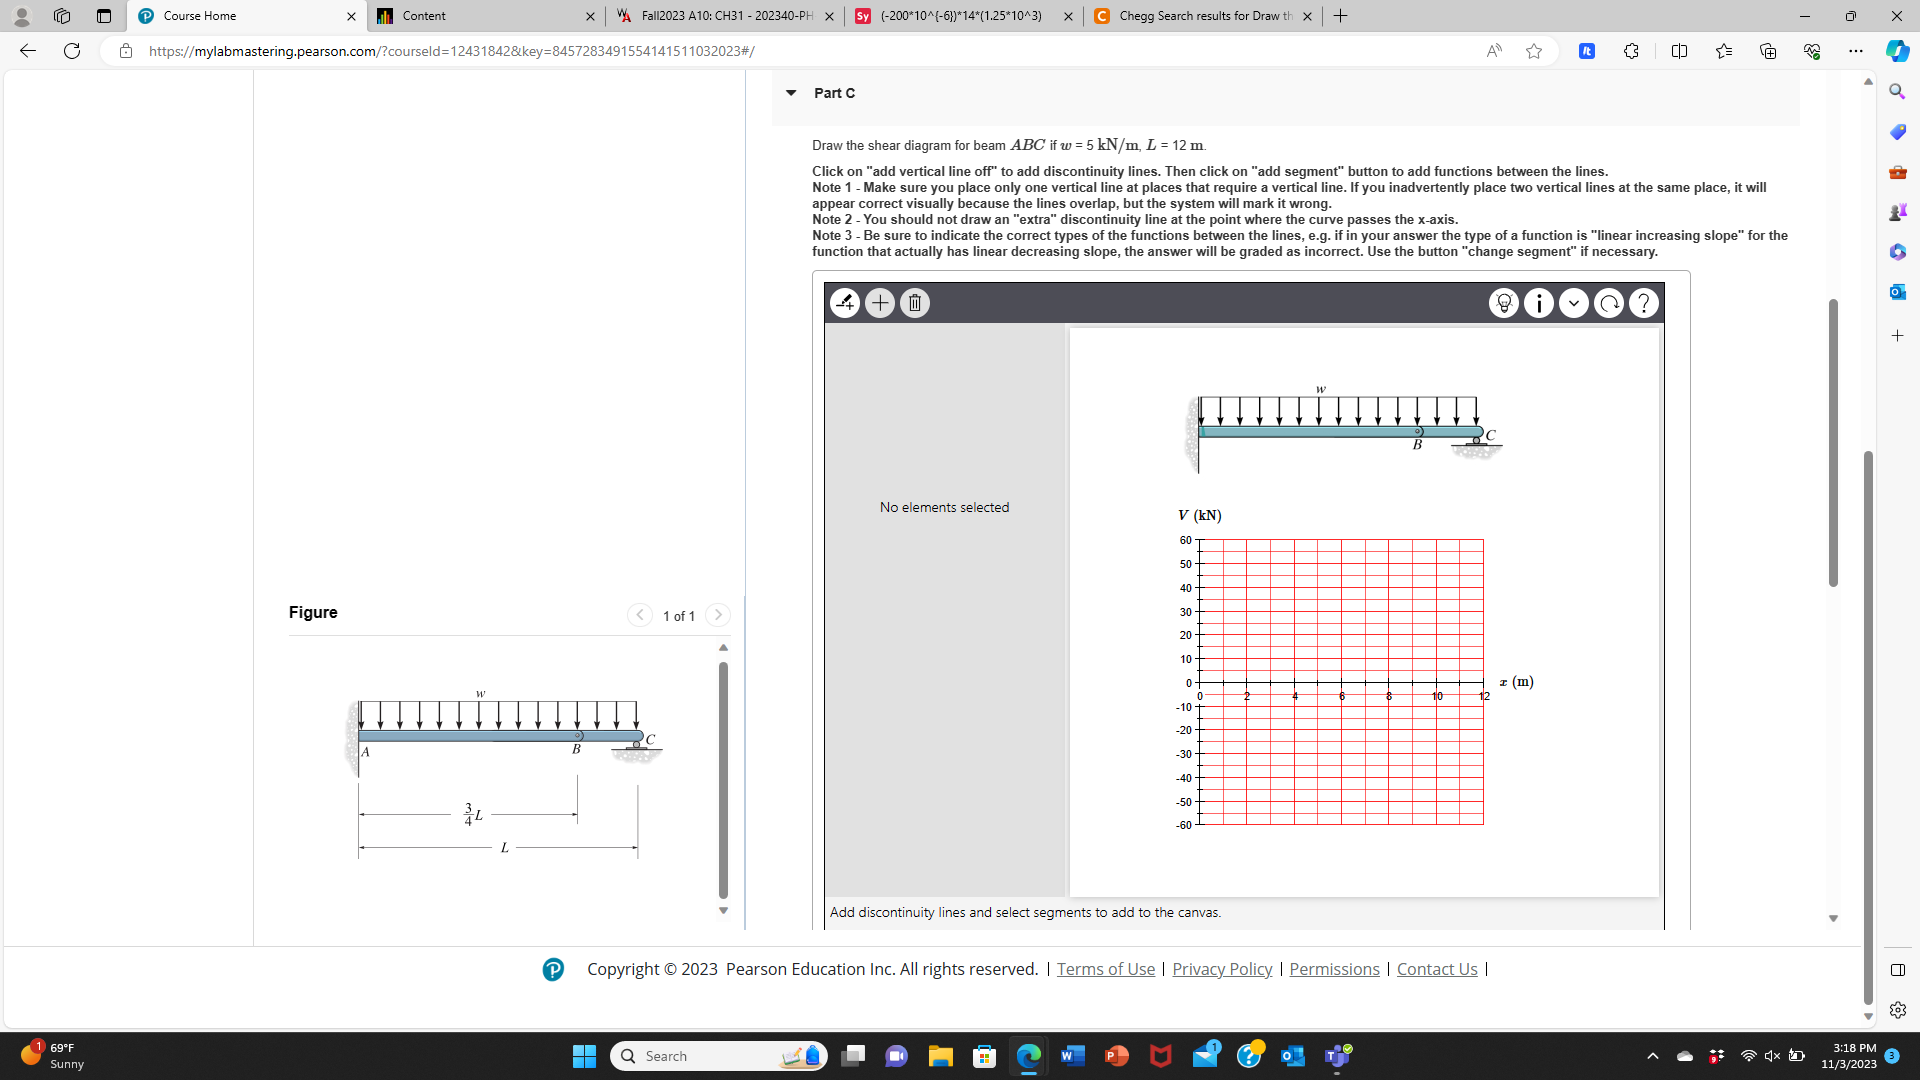Screen dimensions: 1920x1080
Task: Click the add vertical line tool
Action: click(845, 303)
